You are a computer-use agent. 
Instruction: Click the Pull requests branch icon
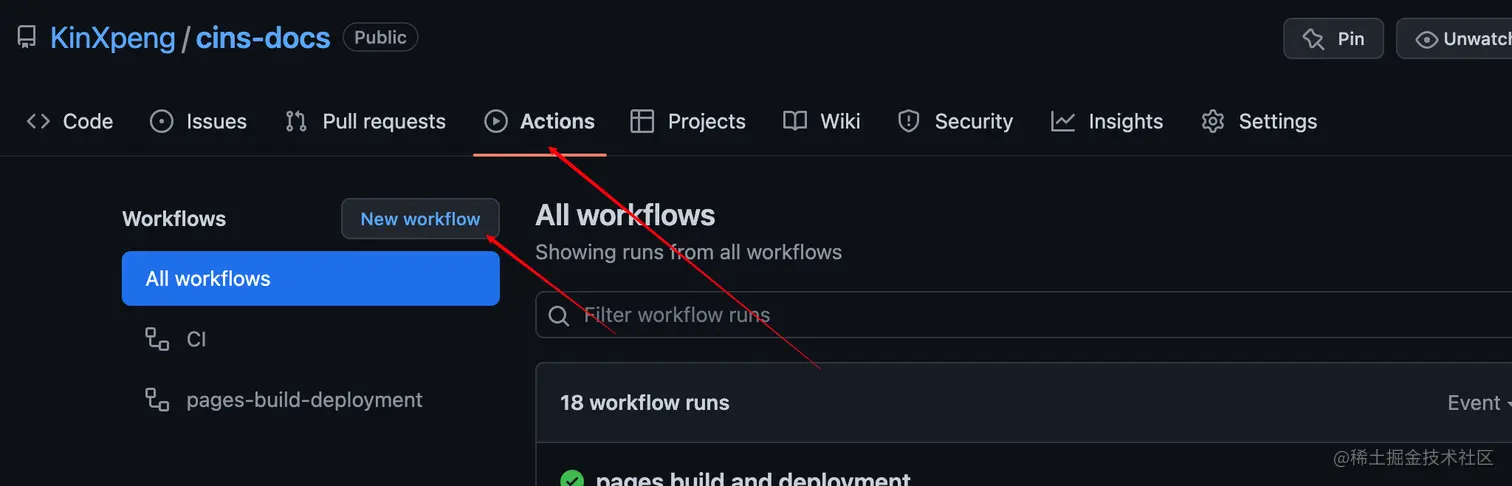(x=296, y=121)
